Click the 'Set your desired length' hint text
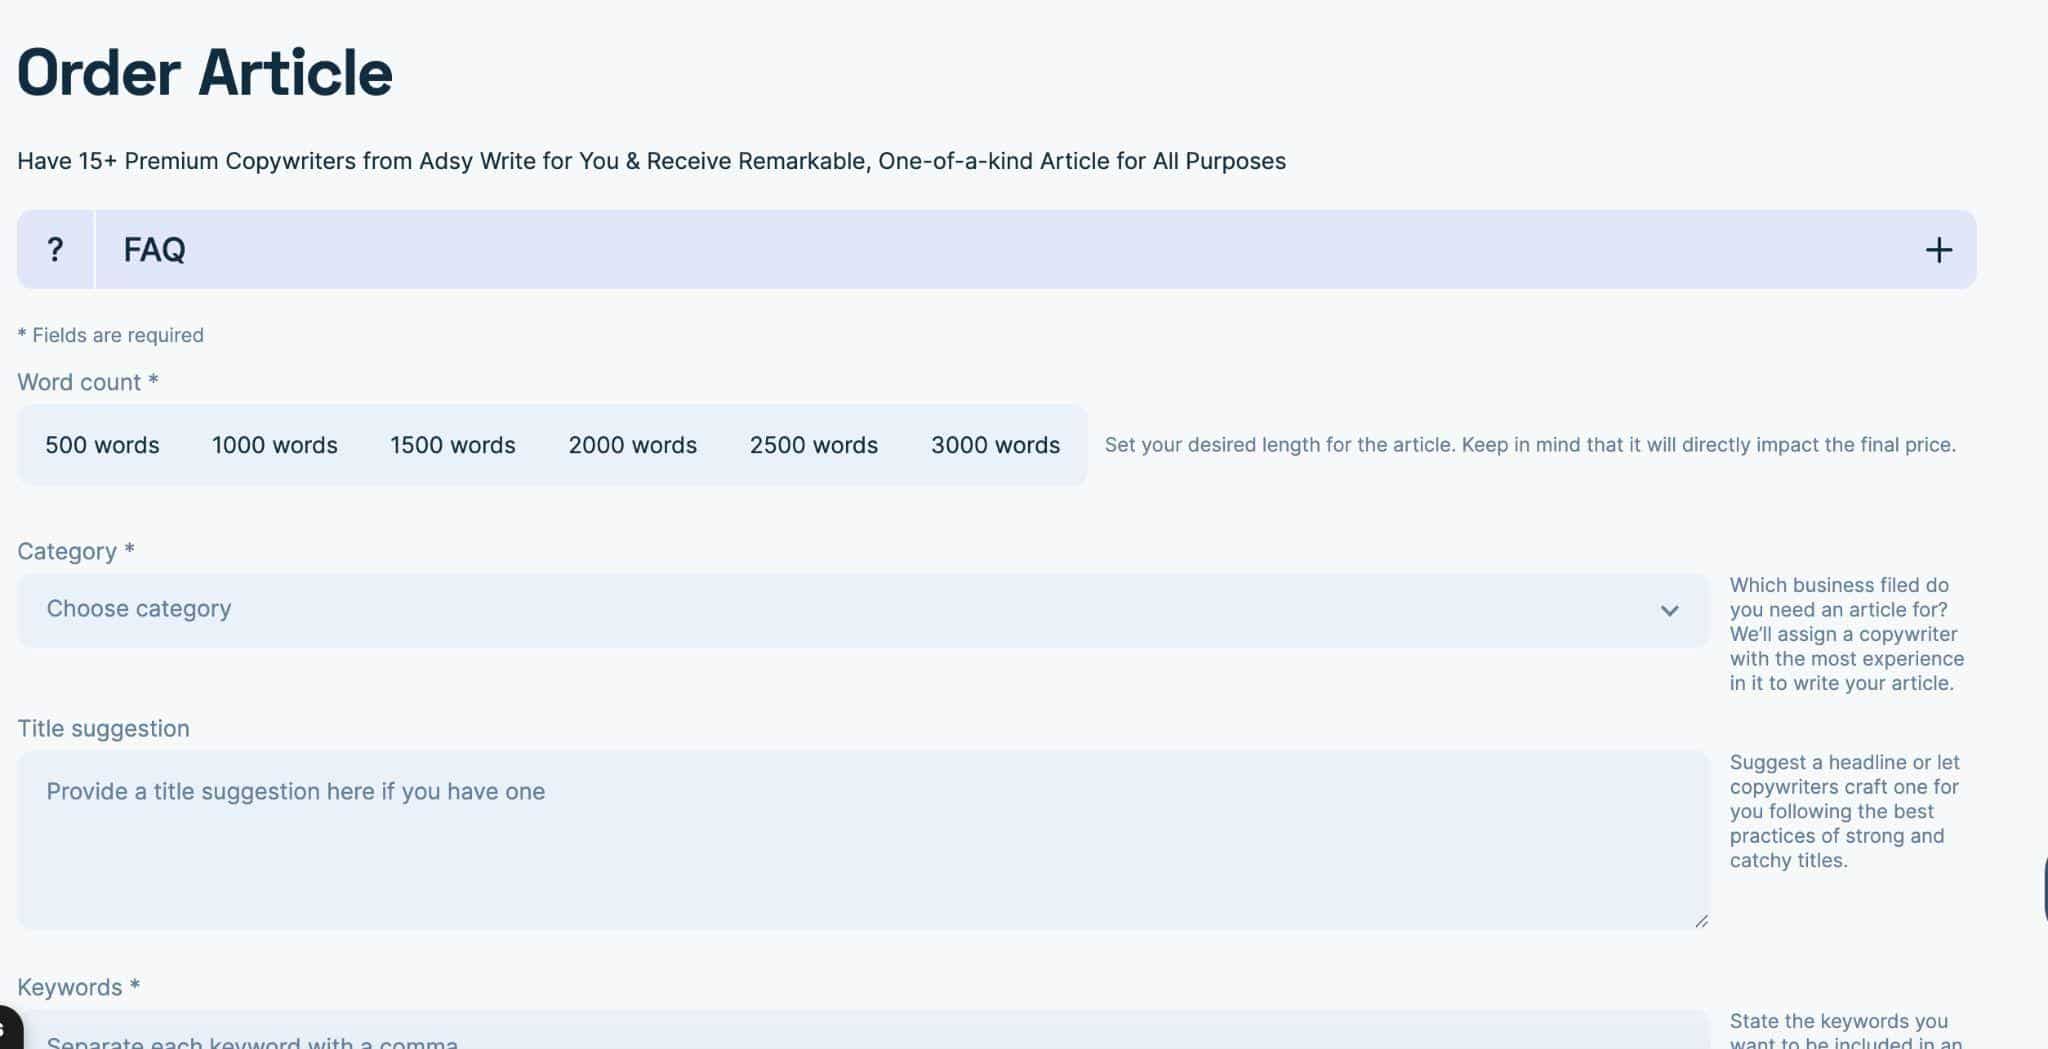2048x1049 pixels. 1530,445
